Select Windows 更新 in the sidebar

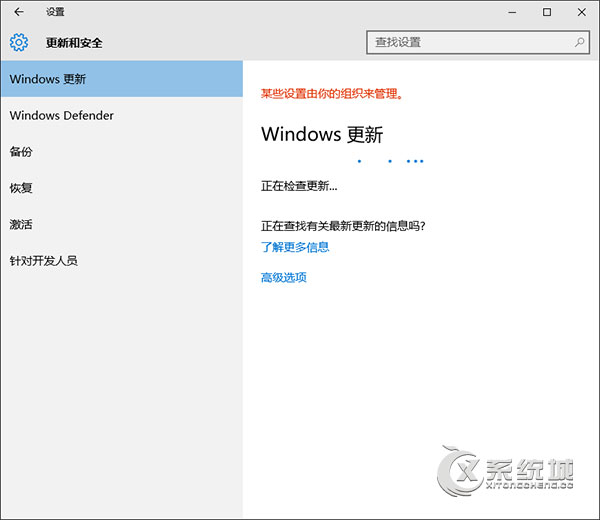pos(122,79)
